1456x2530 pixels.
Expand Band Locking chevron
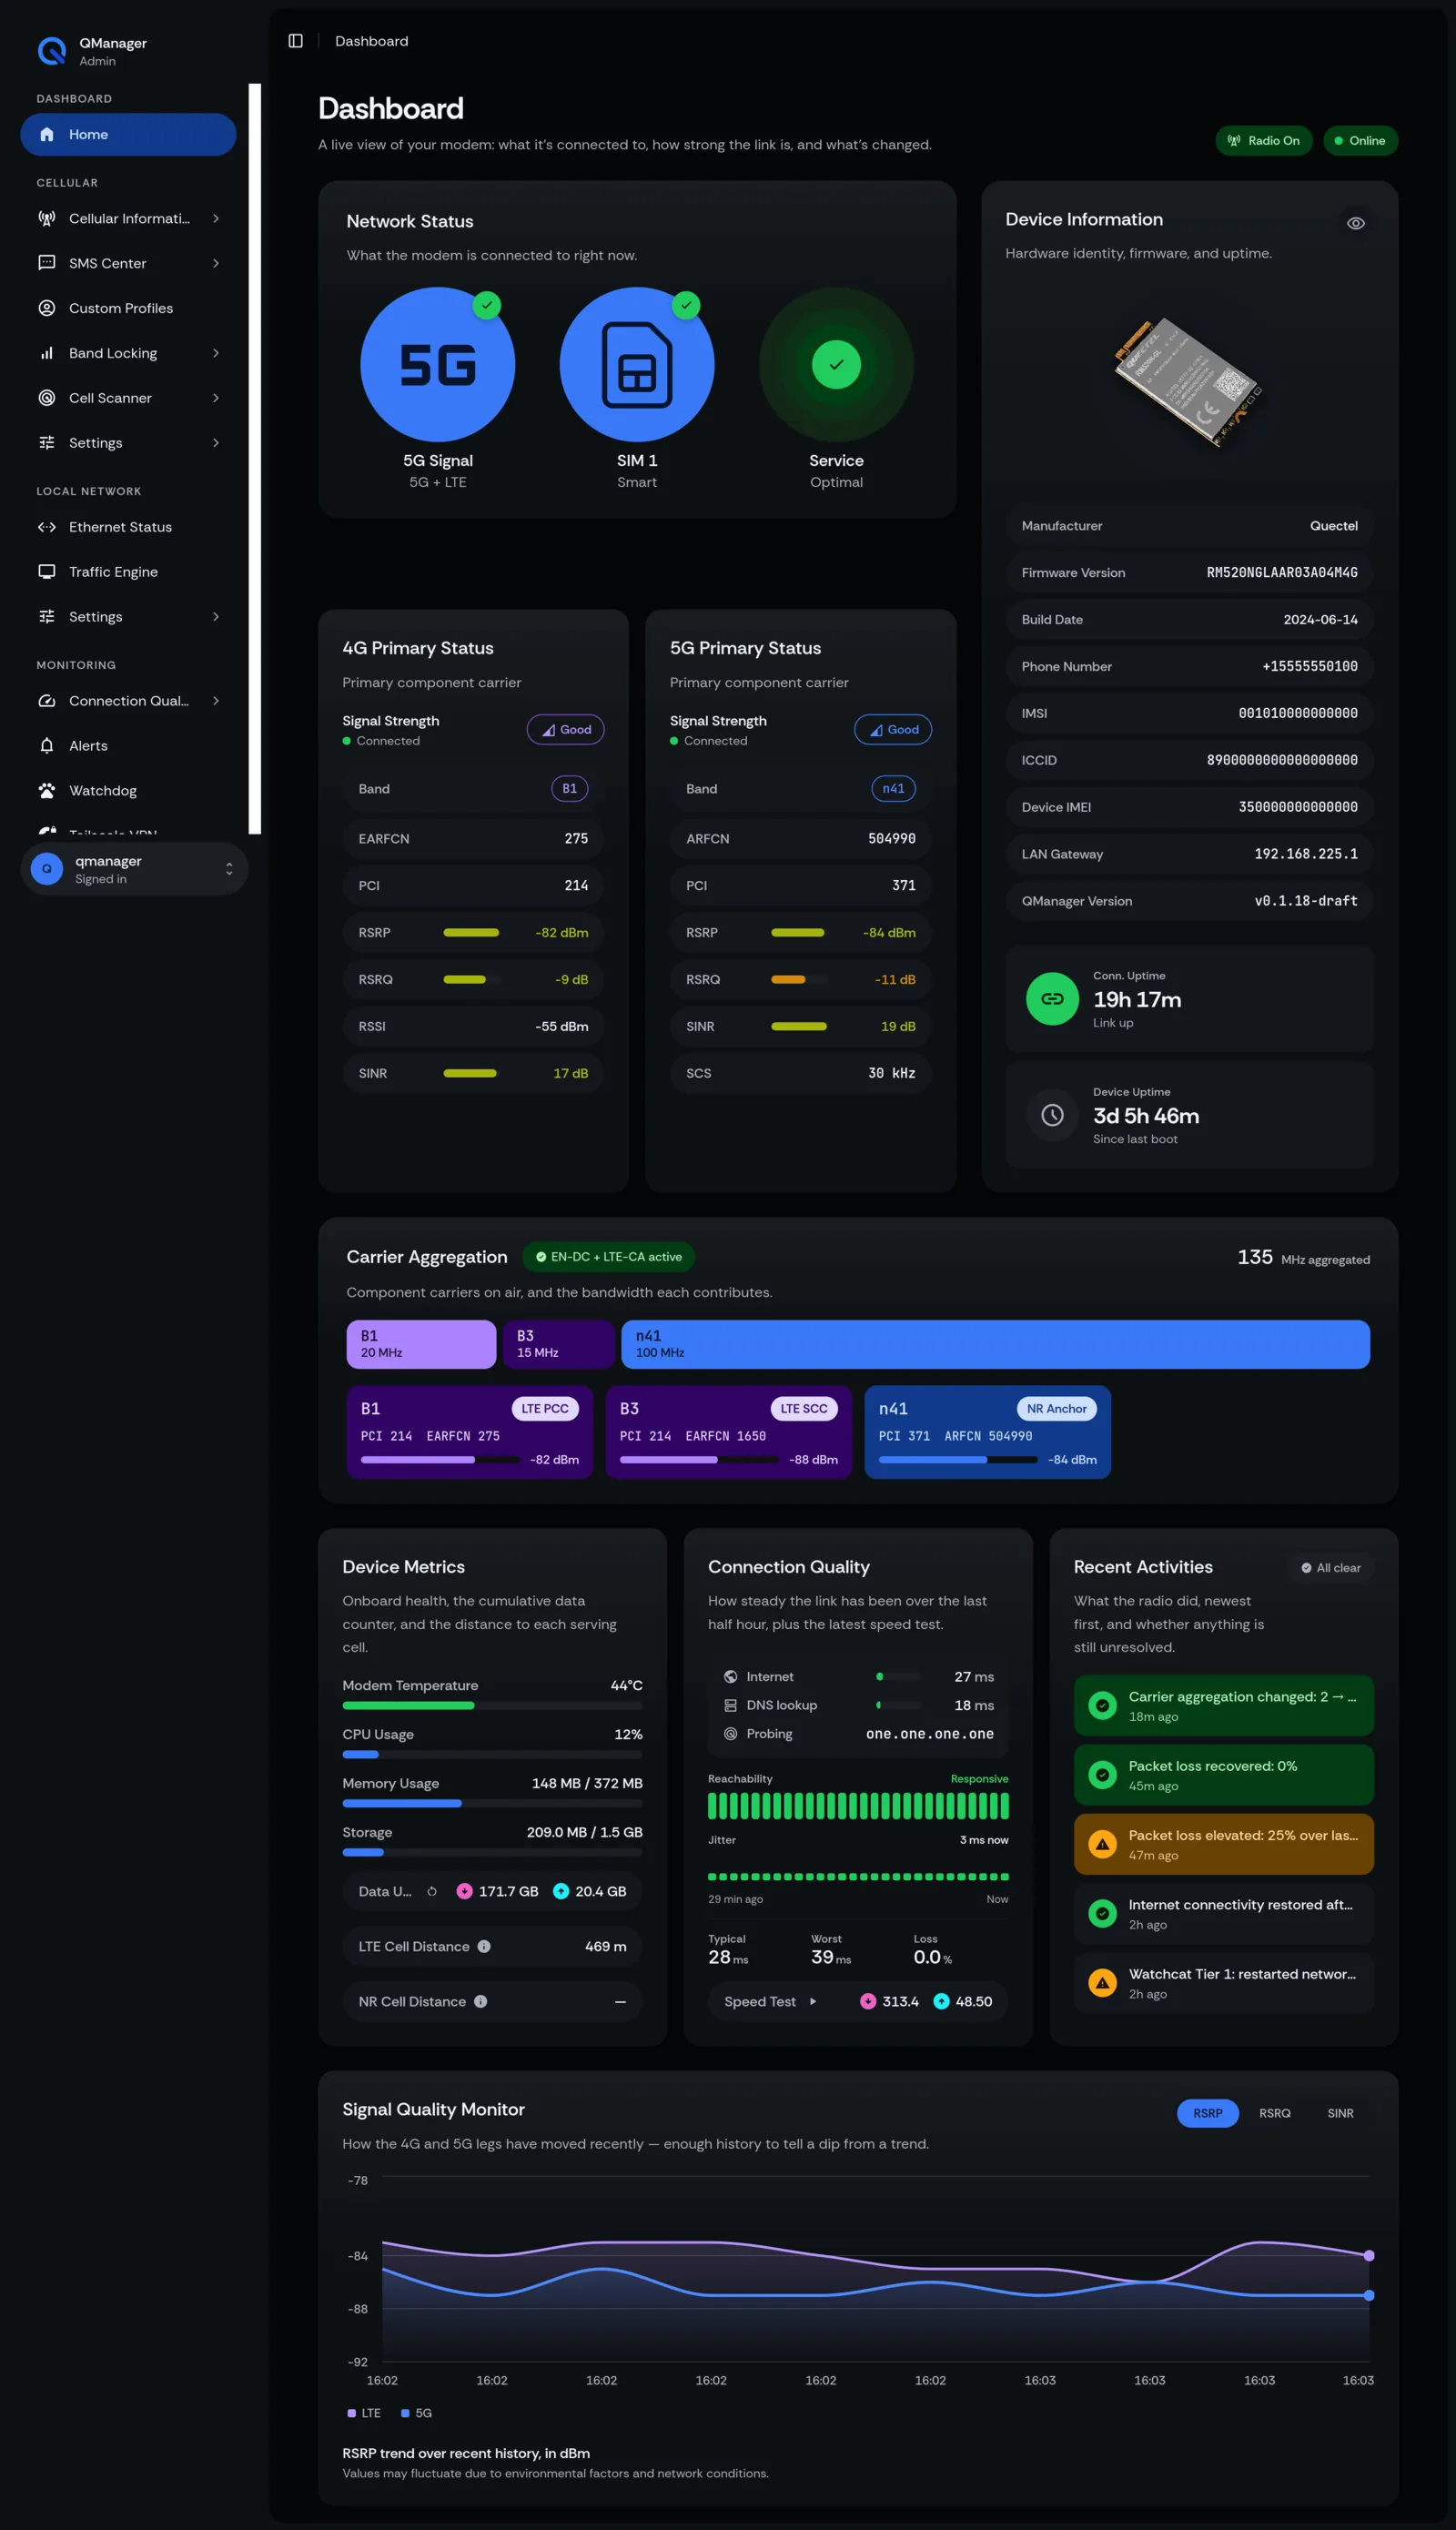click(x=216, y=353)
